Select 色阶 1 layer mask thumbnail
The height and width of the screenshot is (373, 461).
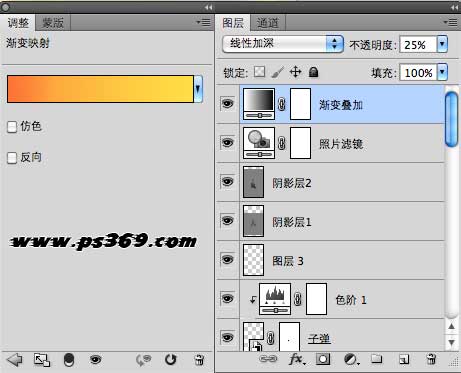[x=316, y=299]
